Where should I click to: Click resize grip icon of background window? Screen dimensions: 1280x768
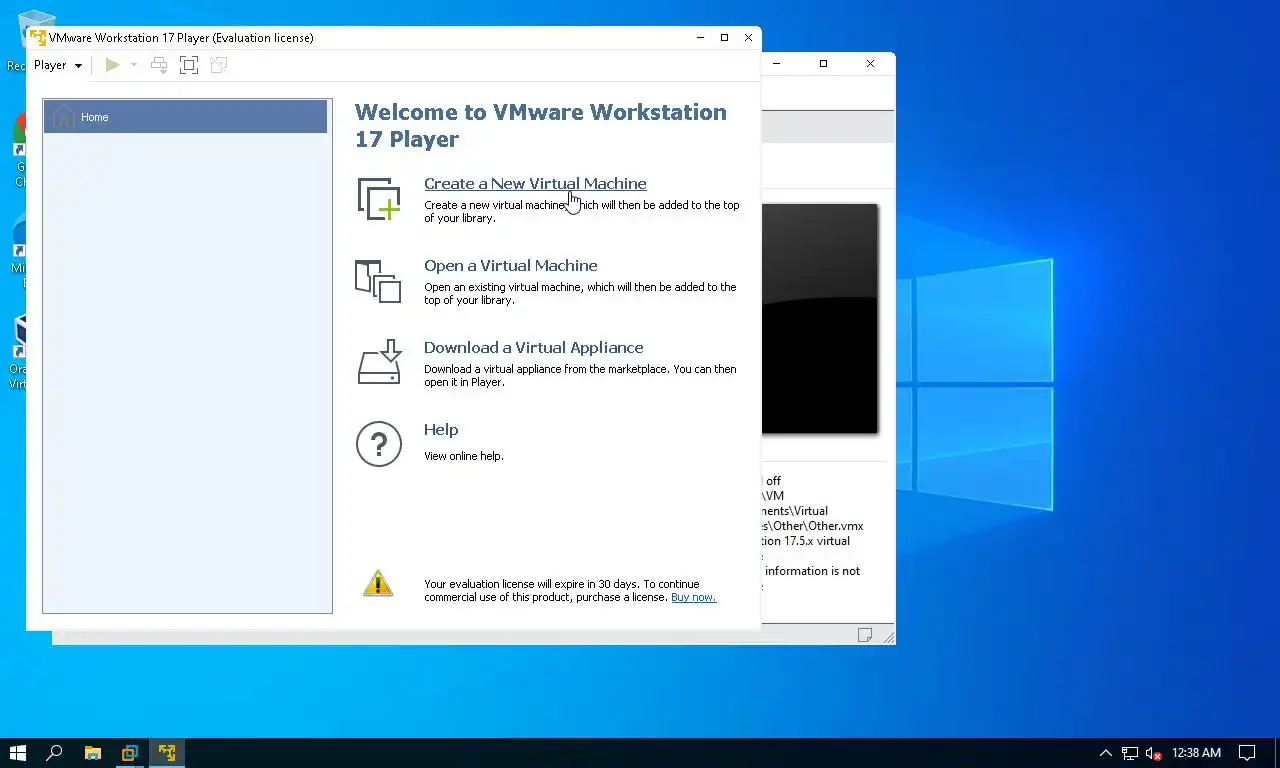(888, 637)
